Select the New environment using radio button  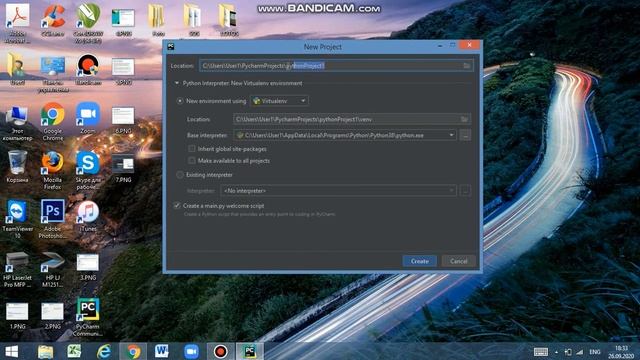point(180,101)
